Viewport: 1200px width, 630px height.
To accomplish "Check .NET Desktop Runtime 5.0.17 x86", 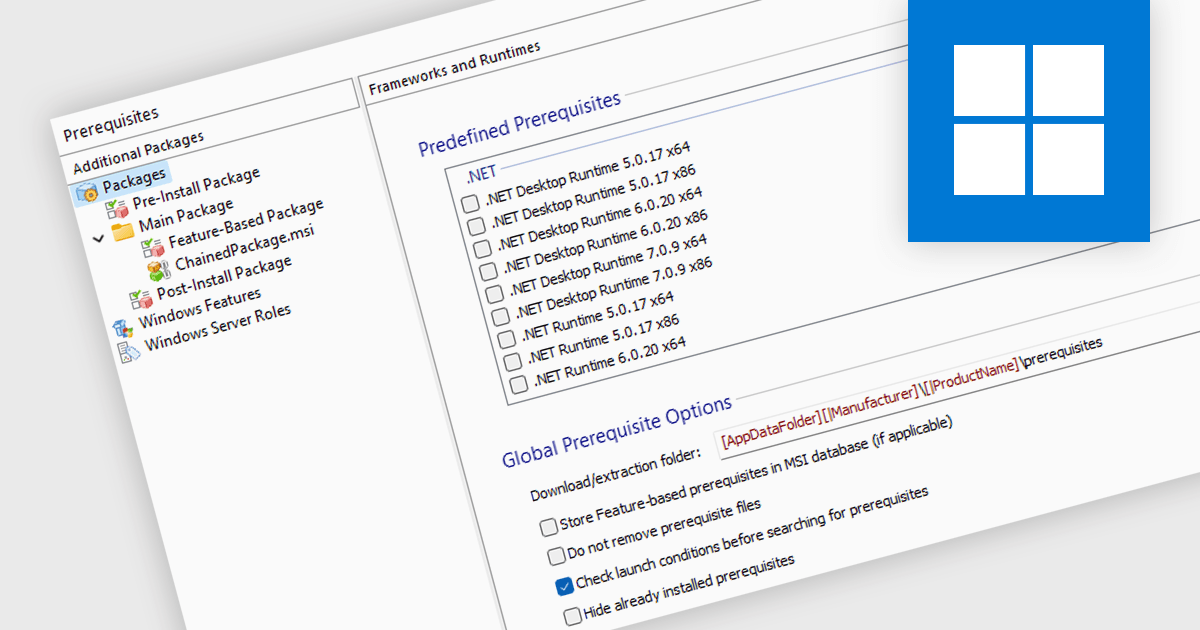I will (476, 226).
